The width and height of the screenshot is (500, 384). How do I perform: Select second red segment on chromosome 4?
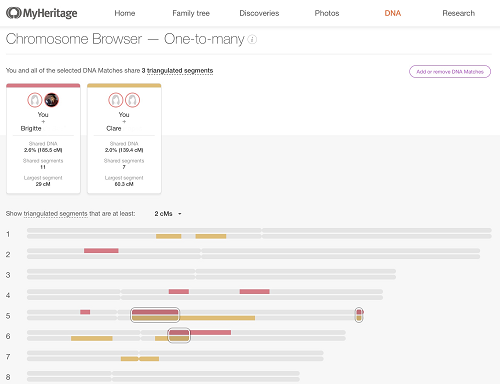(x=254, y=292)
